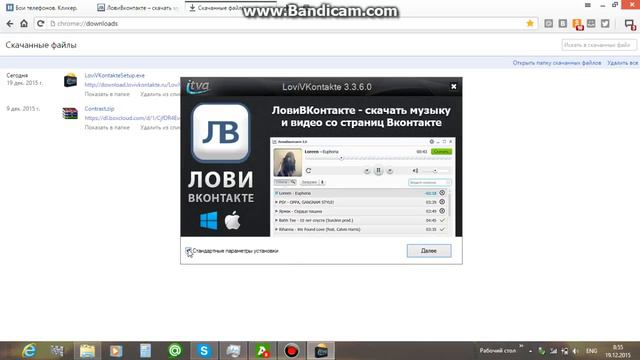Click the Удалить все link

pyautogui.click(x=622, y=63)
